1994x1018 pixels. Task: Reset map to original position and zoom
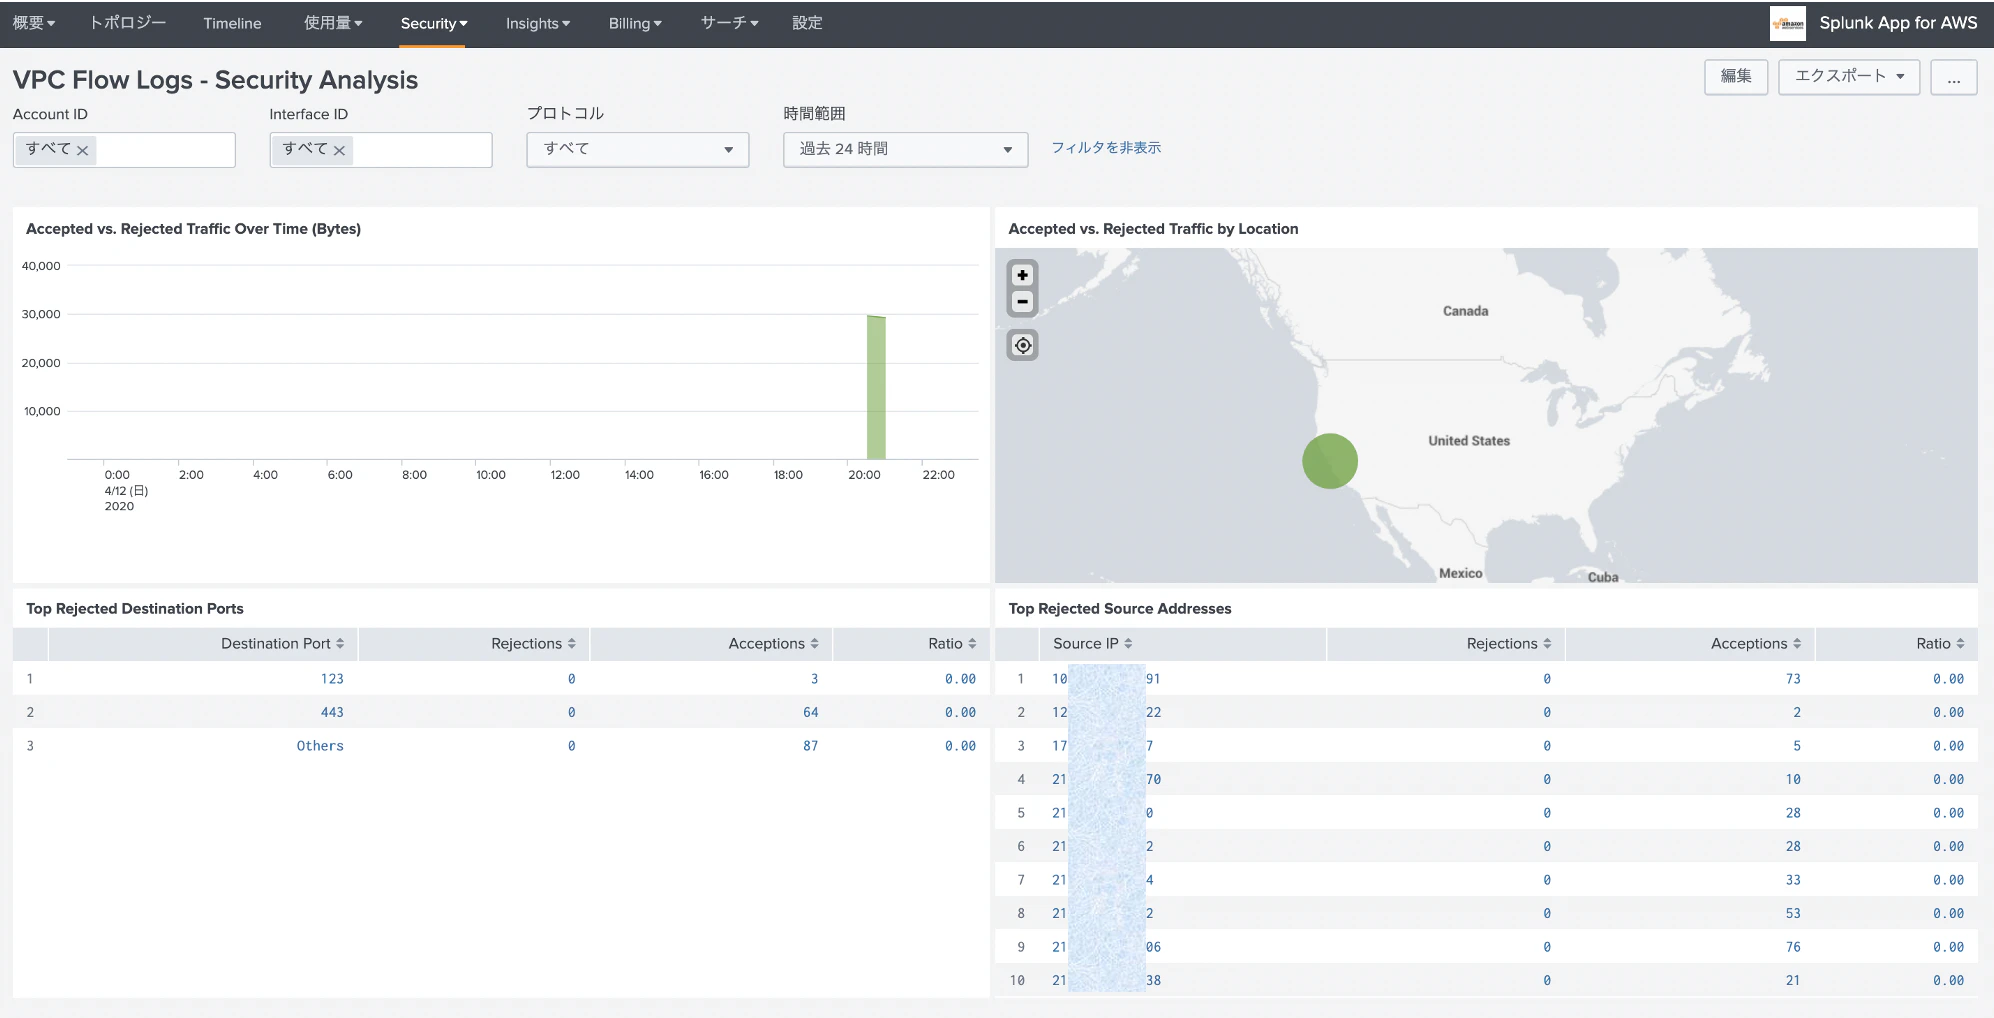click(x=1022, y=345)
